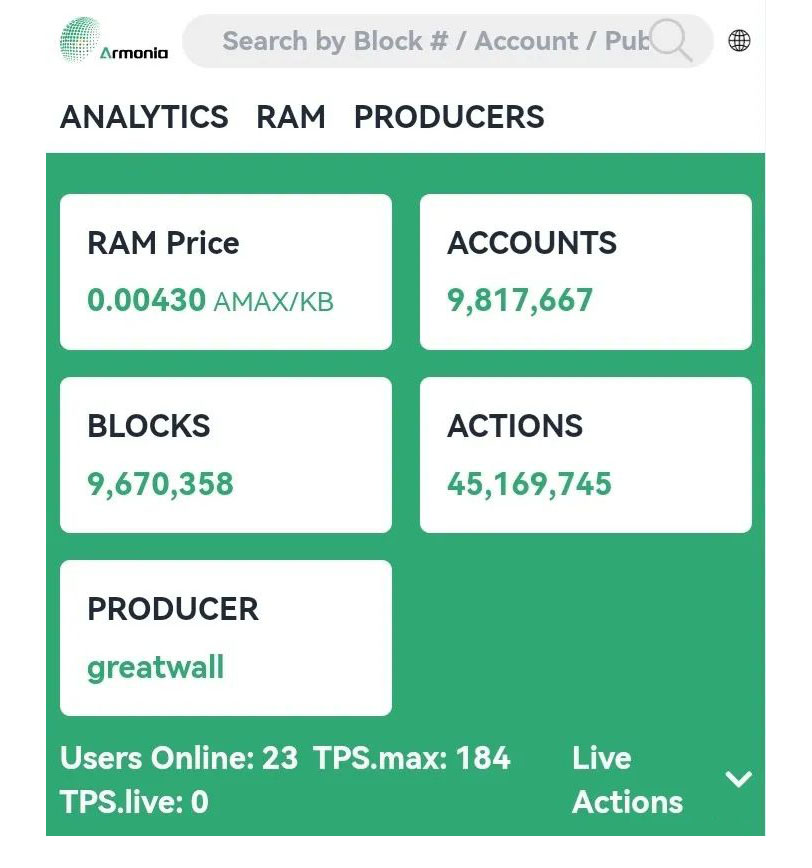
Task: Click the 45,169,745 actions count
Action: point(529,484)
